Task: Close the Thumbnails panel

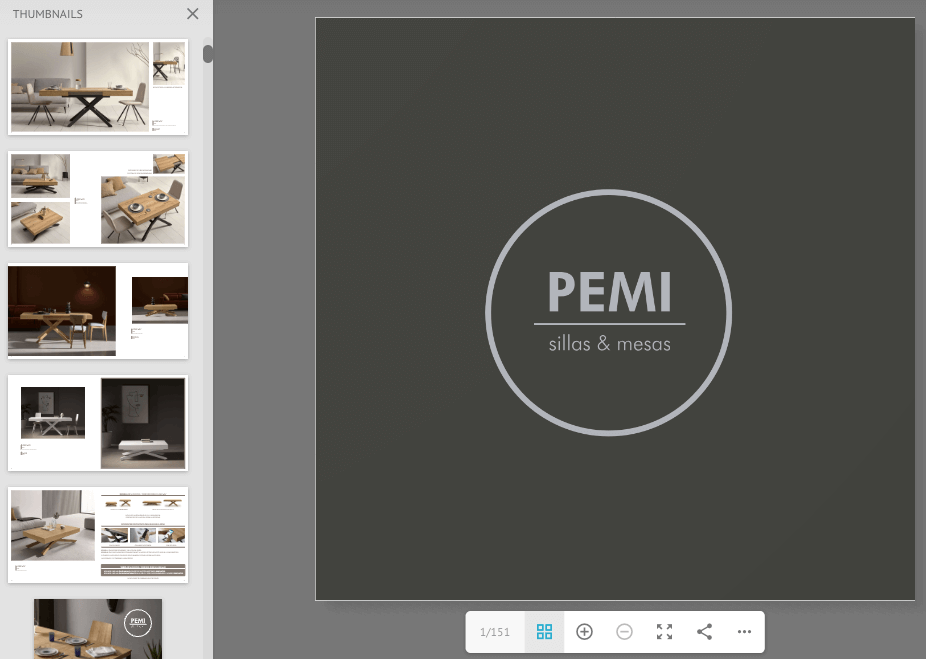Action: (193, 14)
